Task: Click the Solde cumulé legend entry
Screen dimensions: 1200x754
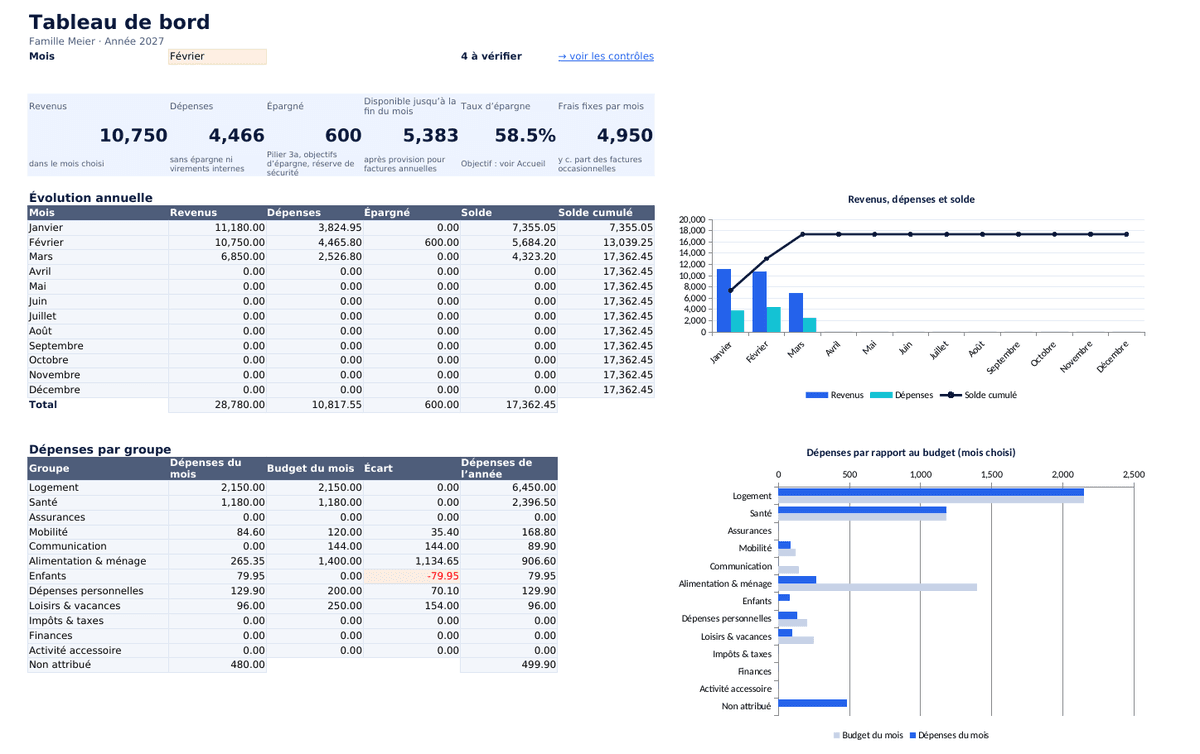Action: (x=977, y=395)
